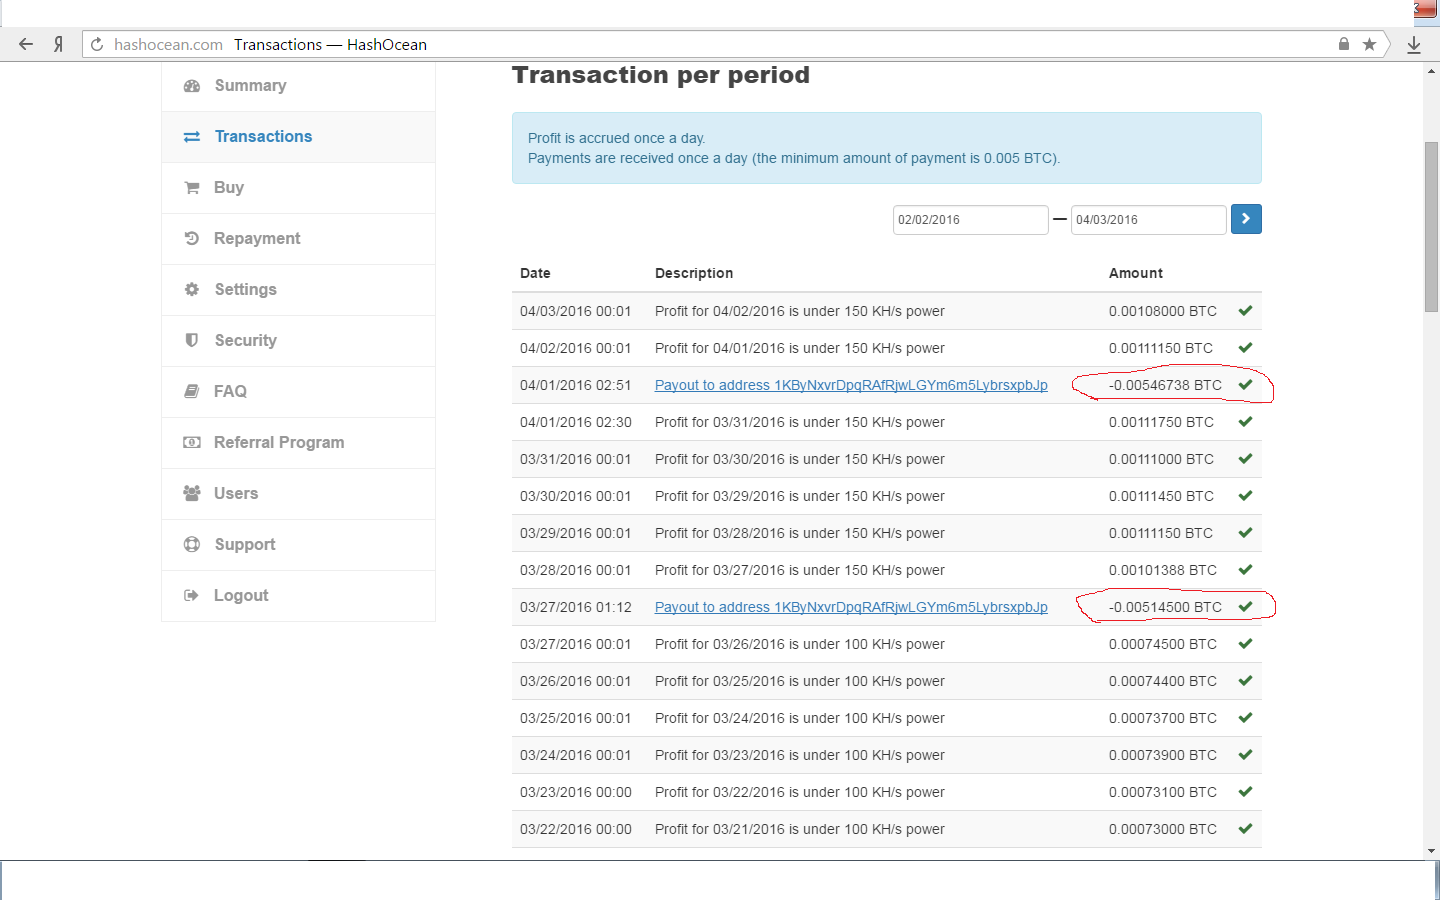Click the end date field 04/03/2016

point(1147,220)
